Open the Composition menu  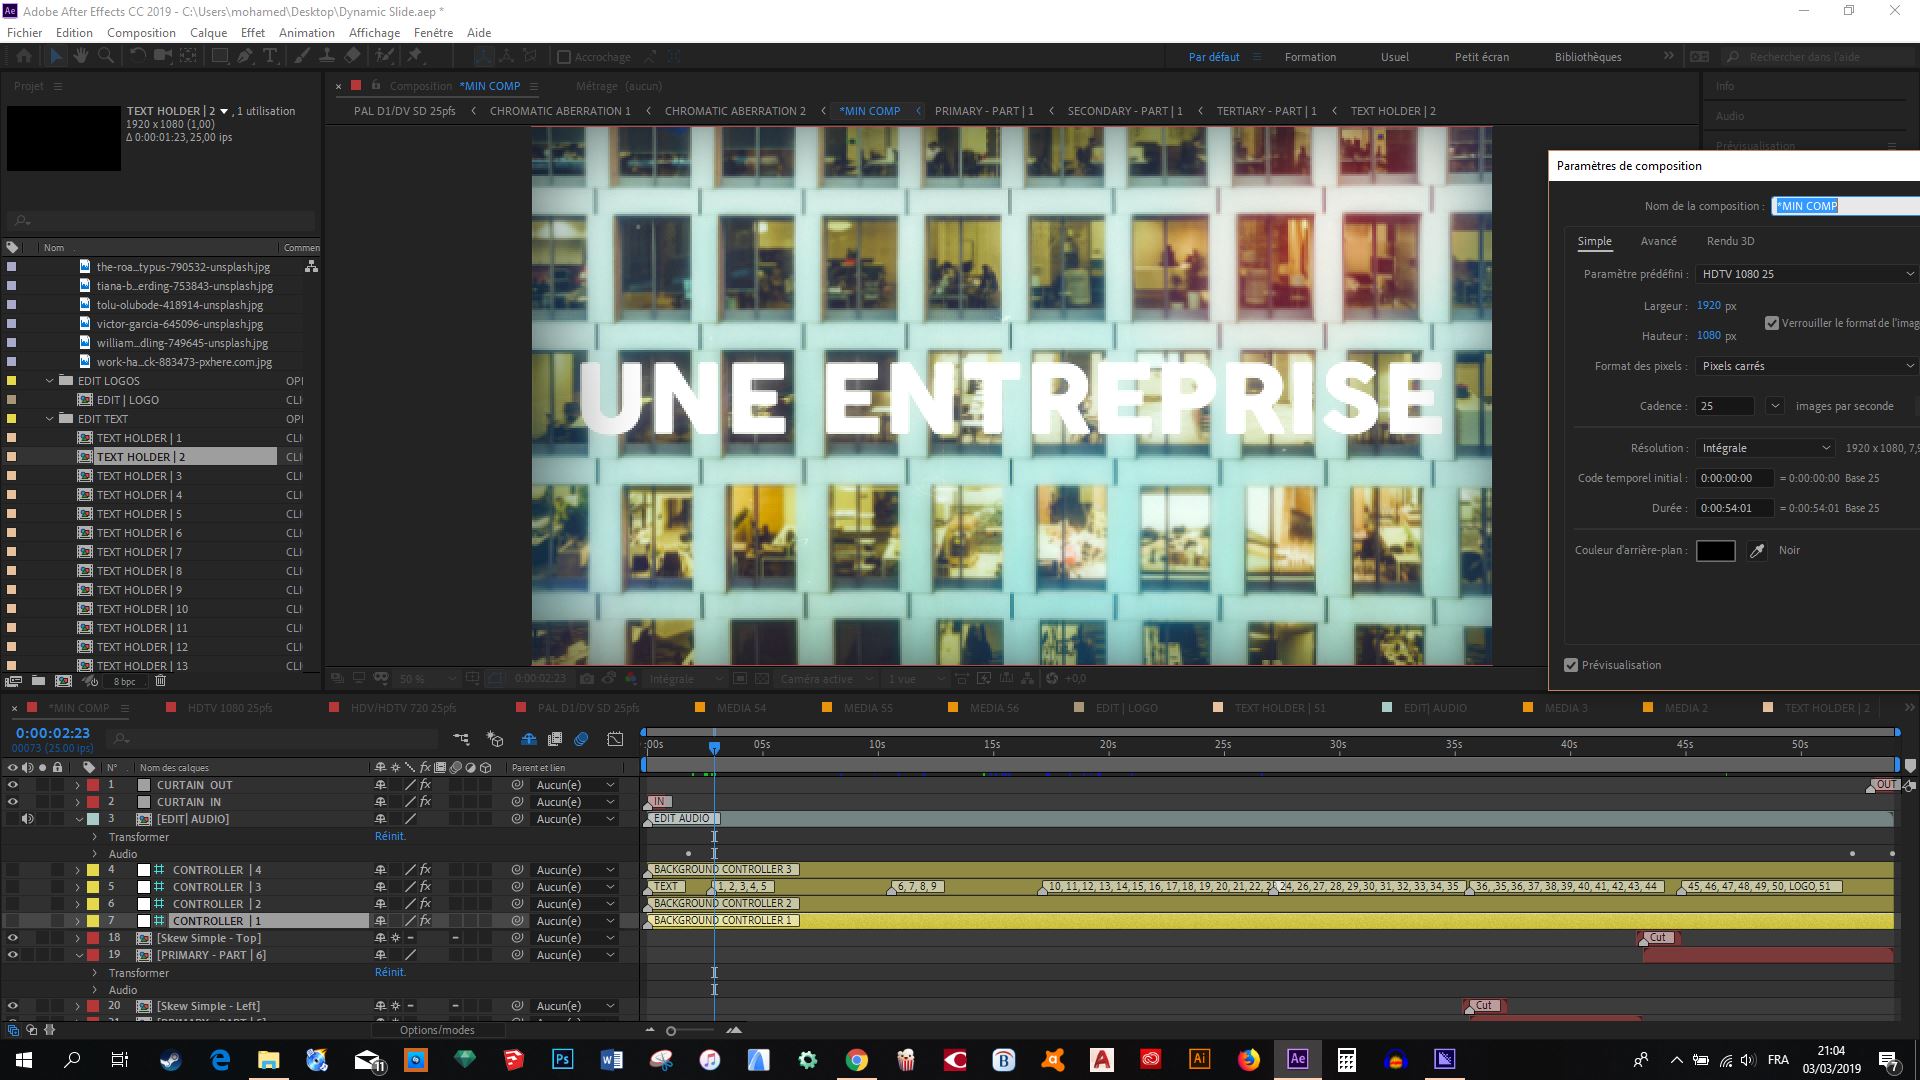pyautogui.click(x=141, y=33)
